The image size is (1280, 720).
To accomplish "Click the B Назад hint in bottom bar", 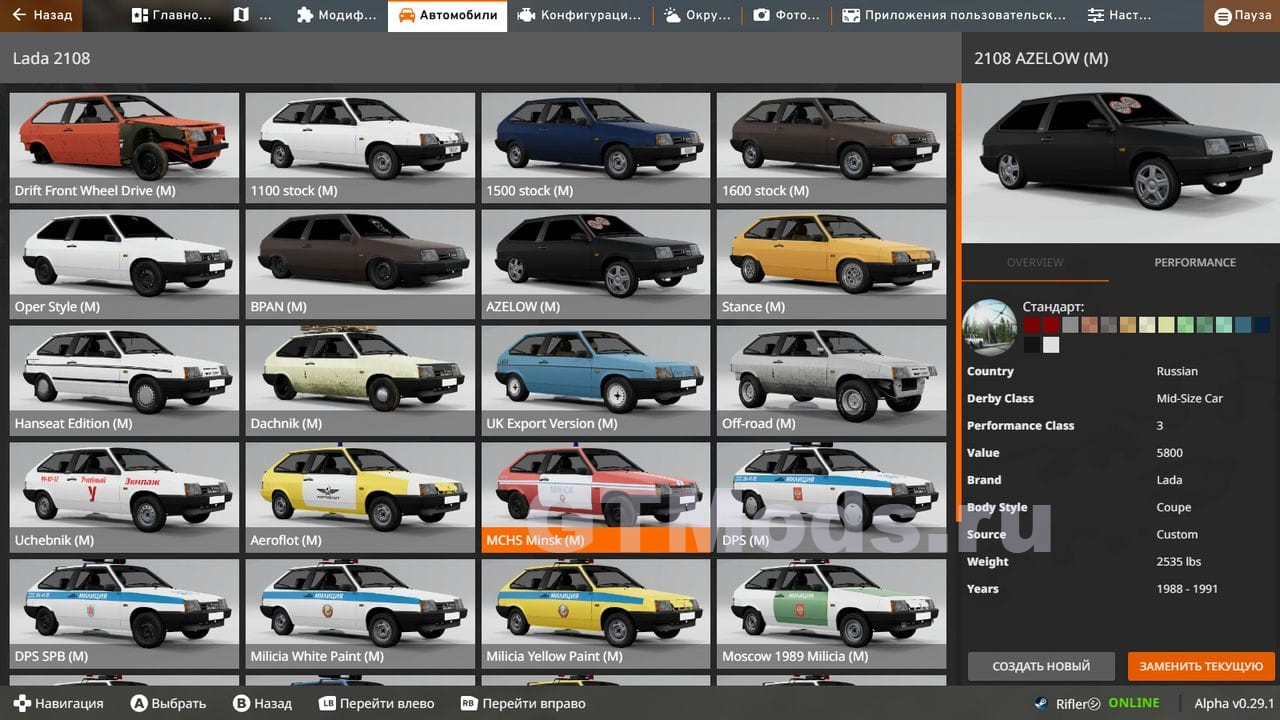I will pyautogui.click(x=262, y=703).
